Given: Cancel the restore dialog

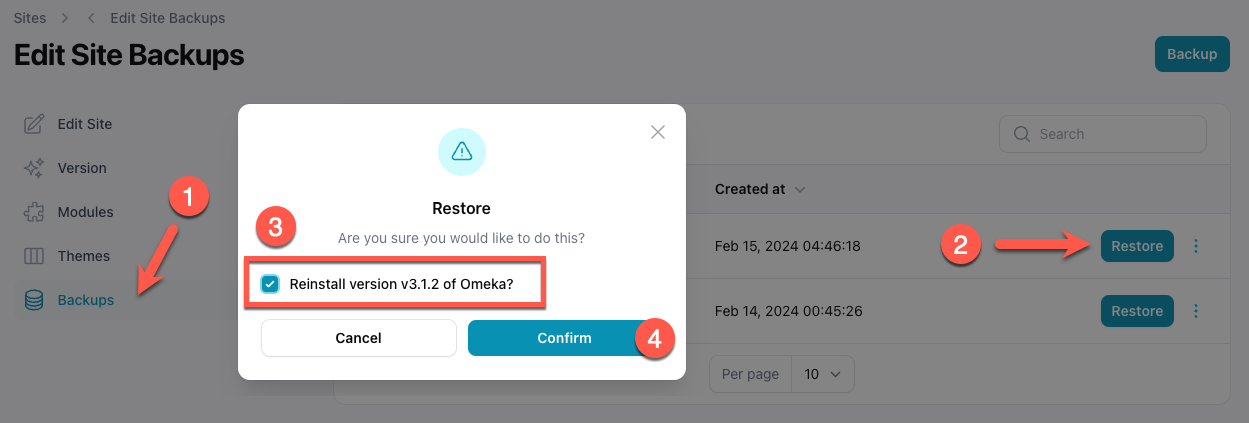Looking at the screenshot, I should click(x=359, y=338).
